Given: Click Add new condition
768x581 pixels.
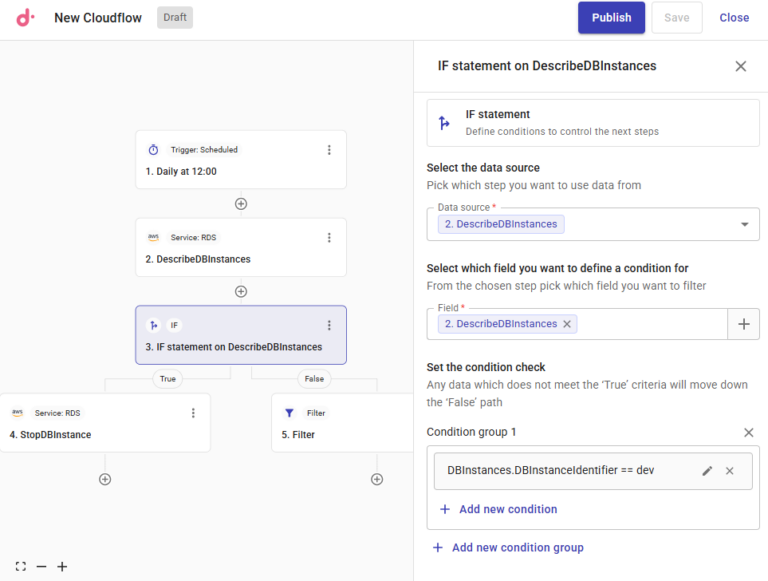Looking at the screenshot, I should coord(499,509).
